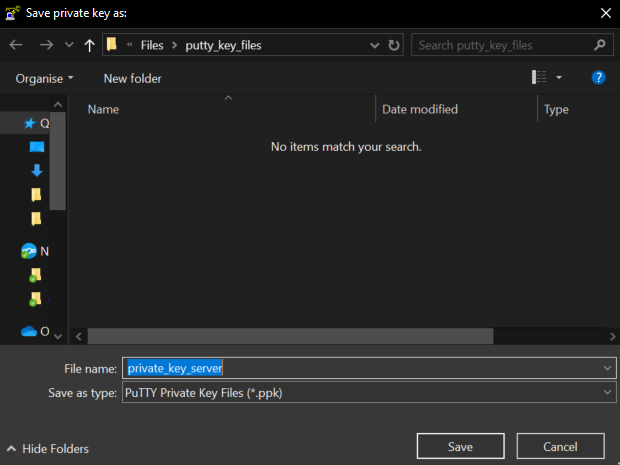Click the horizontal scrollbar in file list
Screen dimensions: 620x465
(x=290, y=335)
